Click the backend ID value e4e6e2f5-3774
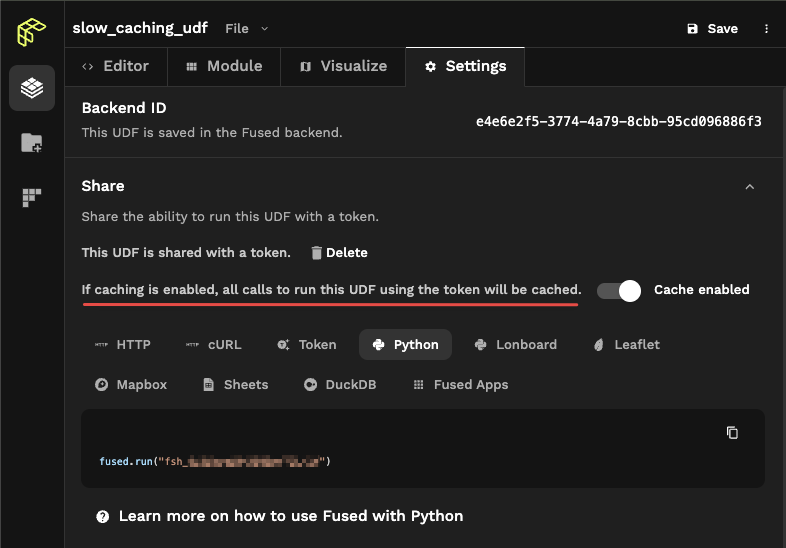Viewport: 786px width, 548px height. click(619, 121)
